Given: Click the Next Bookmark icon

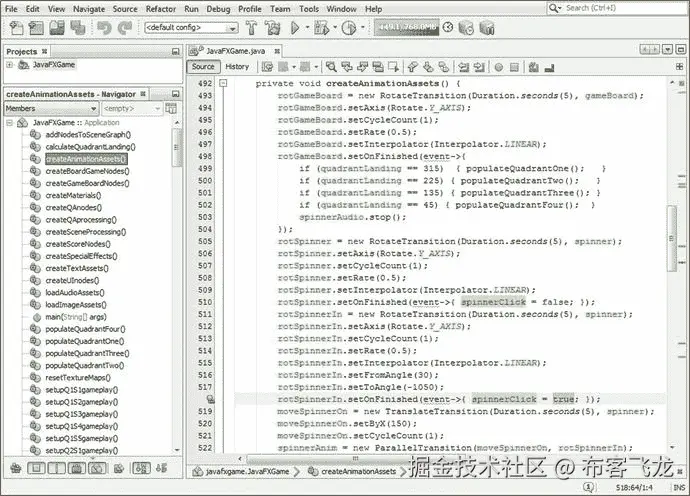Looking at the screenshot, I should pos(428,67).
